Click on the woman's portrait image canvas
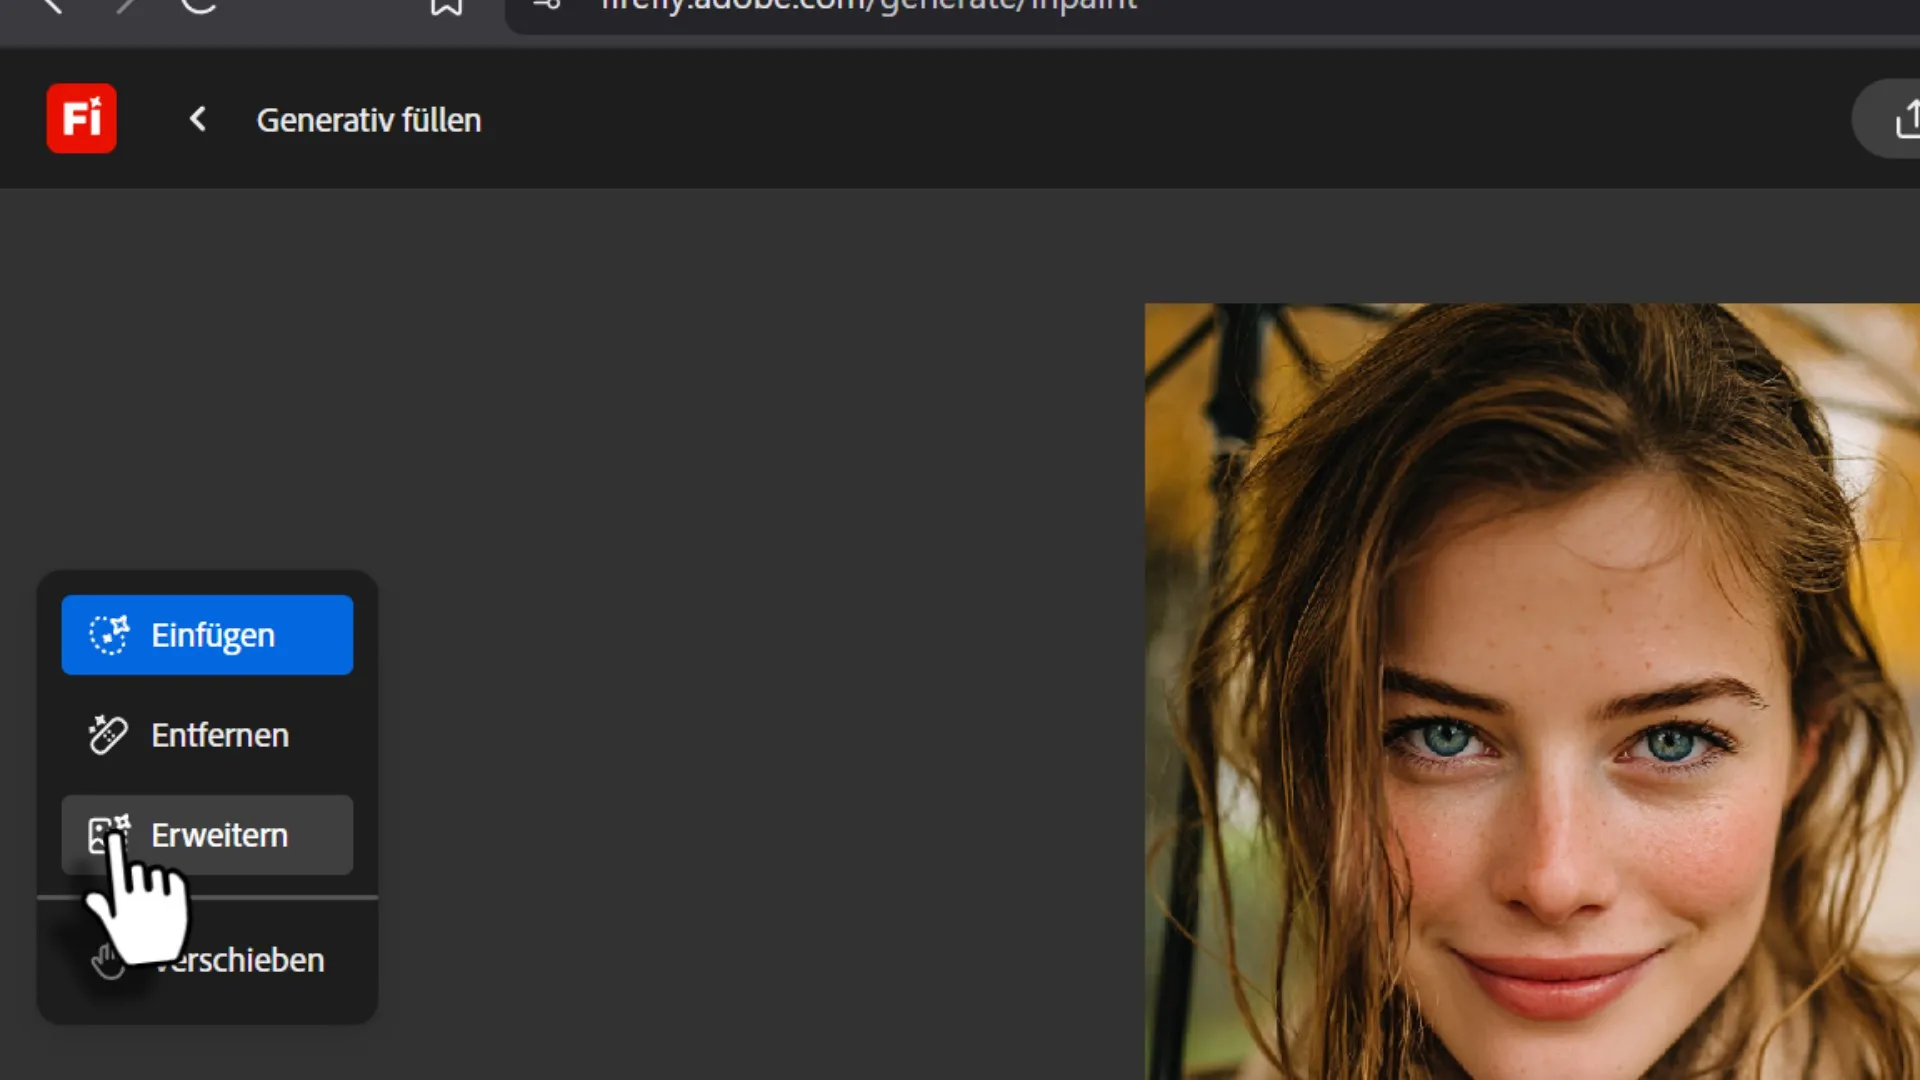Screen dimensions: 1920x1080 tap(1540, 700)
